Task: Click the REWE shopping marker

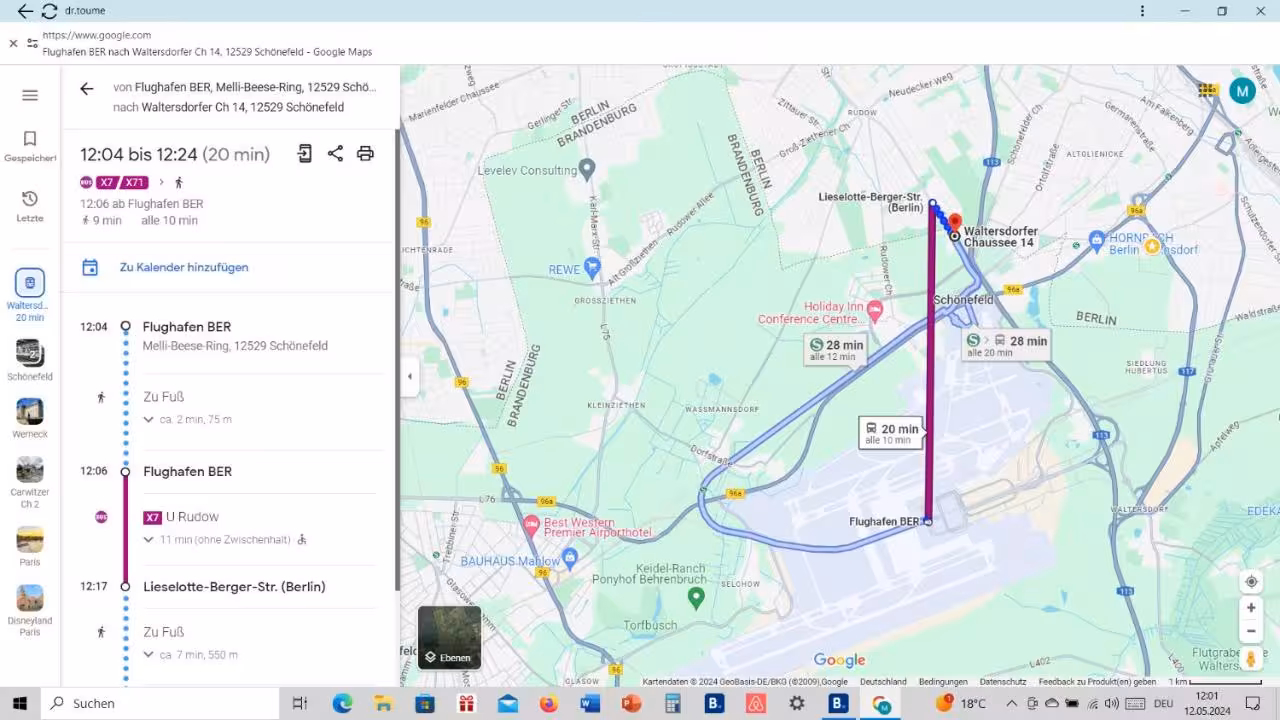Action: [x=592, y=267]
